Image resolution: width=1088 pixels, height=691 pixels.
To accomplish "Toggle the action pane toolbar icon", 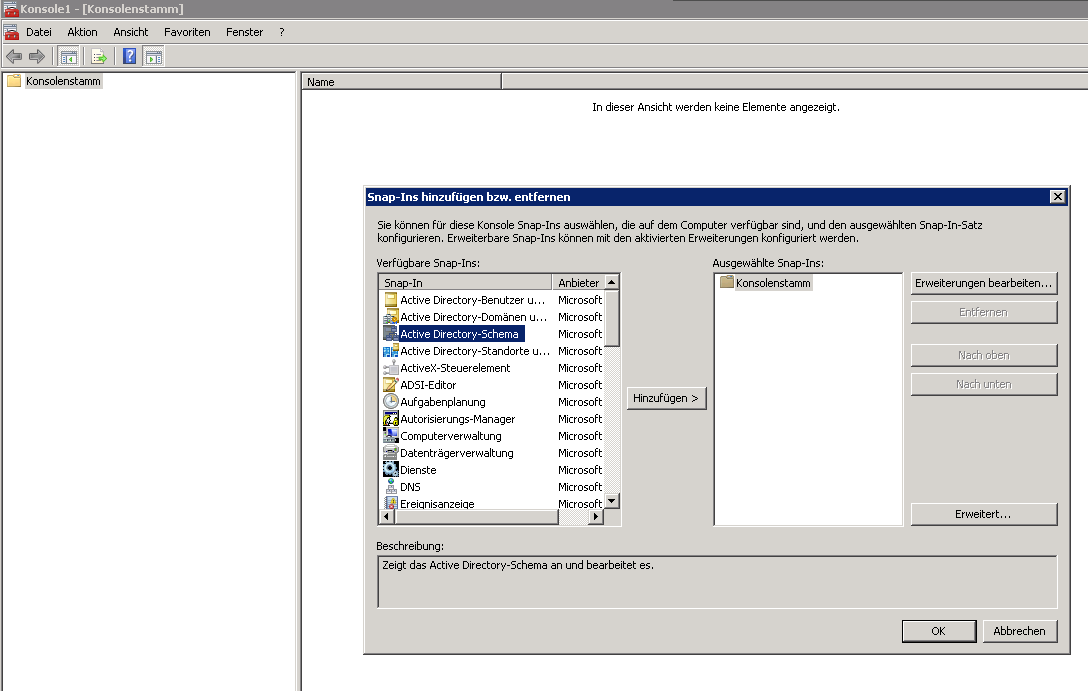I will 153,56.
